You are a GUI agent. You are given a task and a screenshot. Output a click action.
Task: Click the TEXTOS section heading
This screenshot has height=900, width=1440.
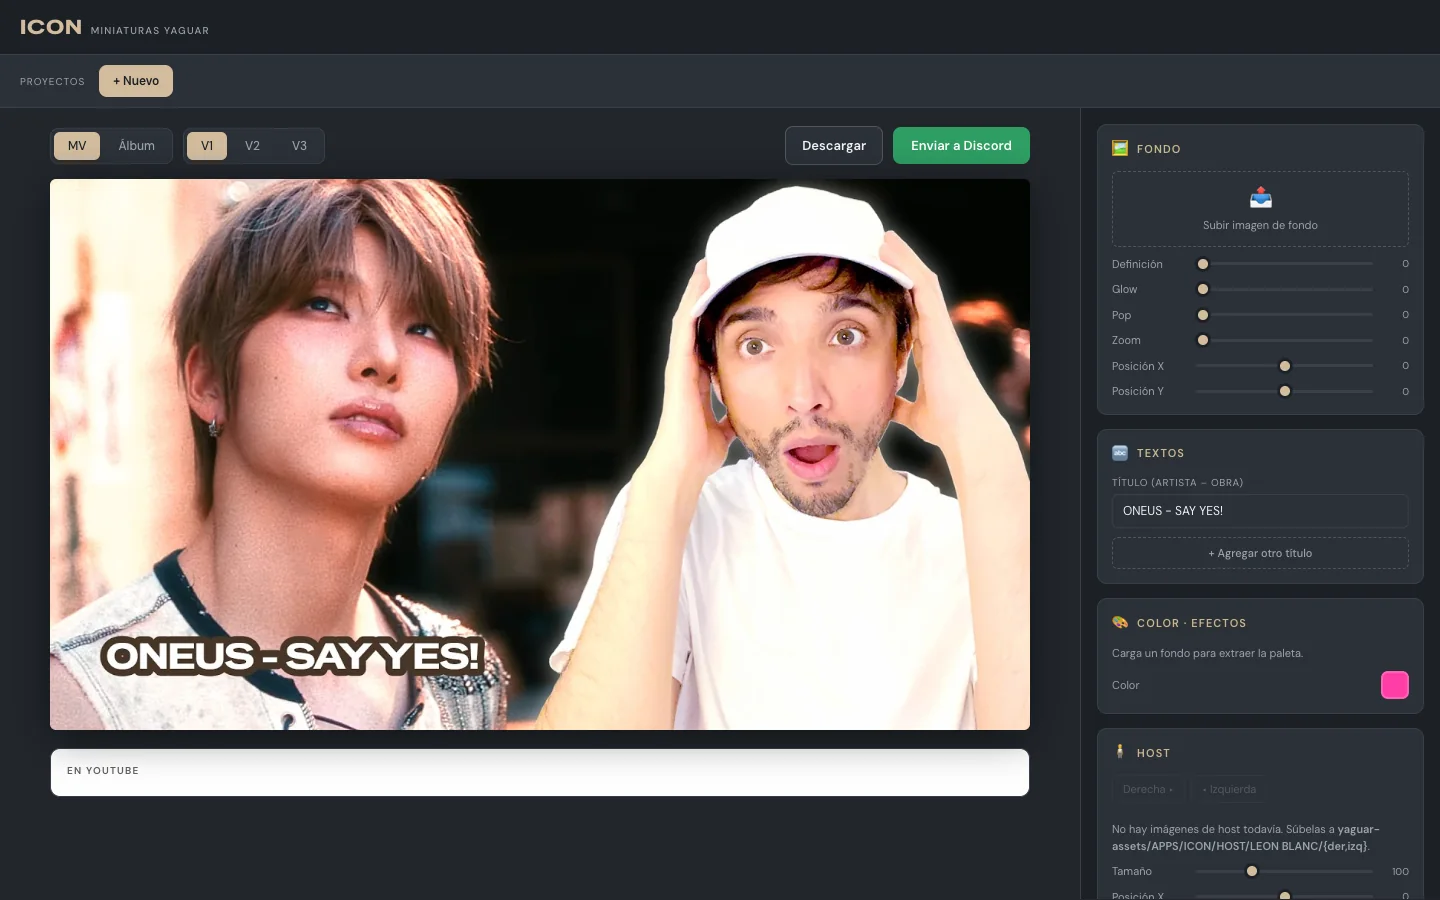tap(1160, 453)
